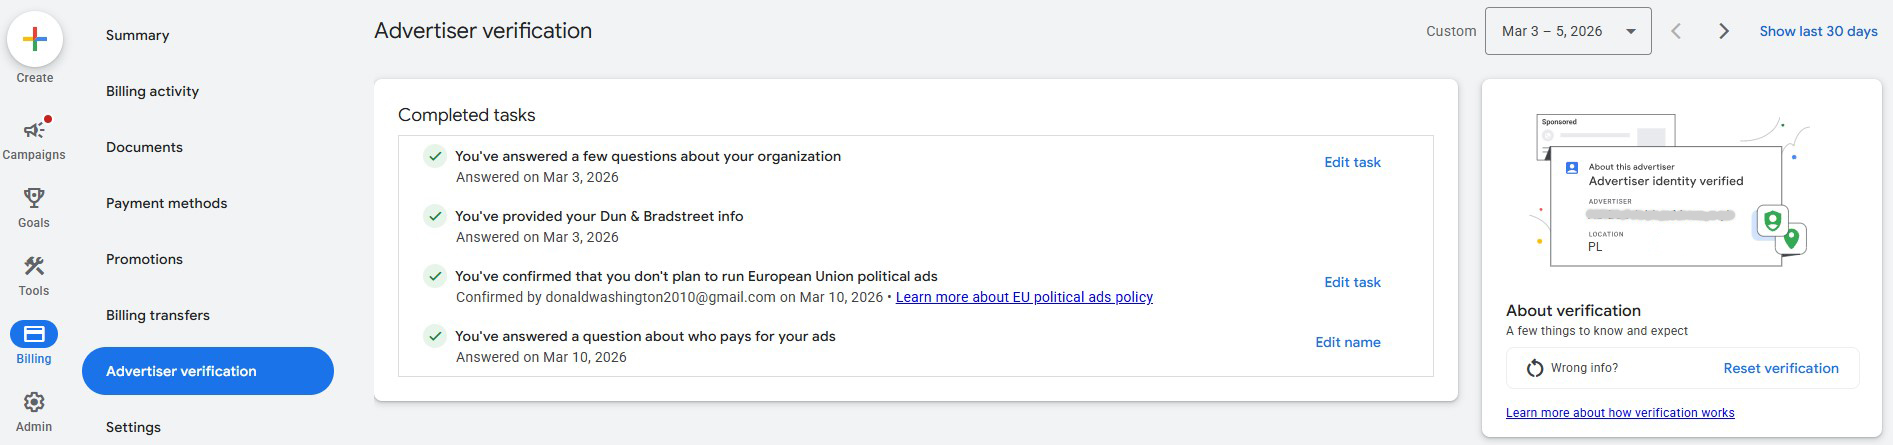Open Billing activity menu item
Viewport: 1893px width, 445px height.
coord(152,91)
